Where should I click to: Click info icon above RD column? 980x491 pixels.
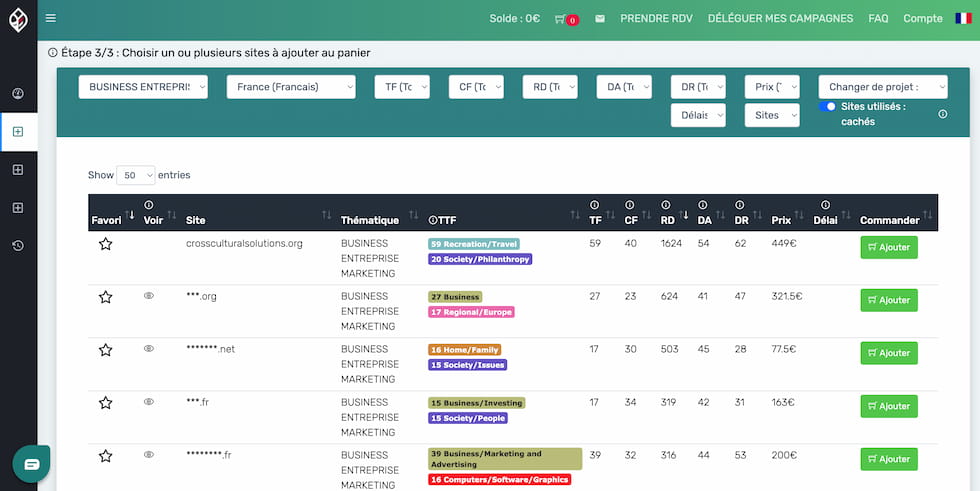click(666, 205)
